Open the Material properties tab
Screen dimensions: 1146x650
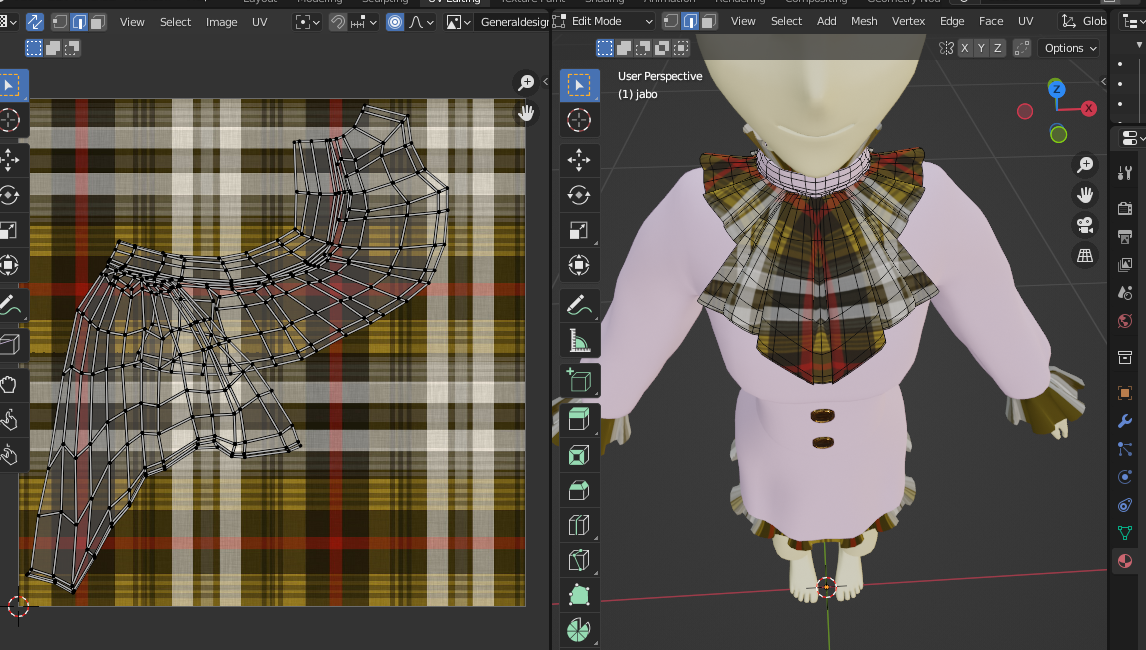pyautogui.click(x=1126, y=561)
